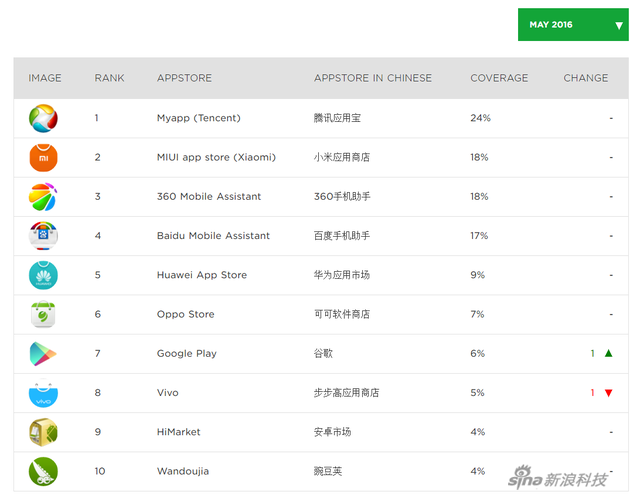Click the 24% coverage value
Screen dimensions: 630x502
pyautogui.click(x=481, y=118)
